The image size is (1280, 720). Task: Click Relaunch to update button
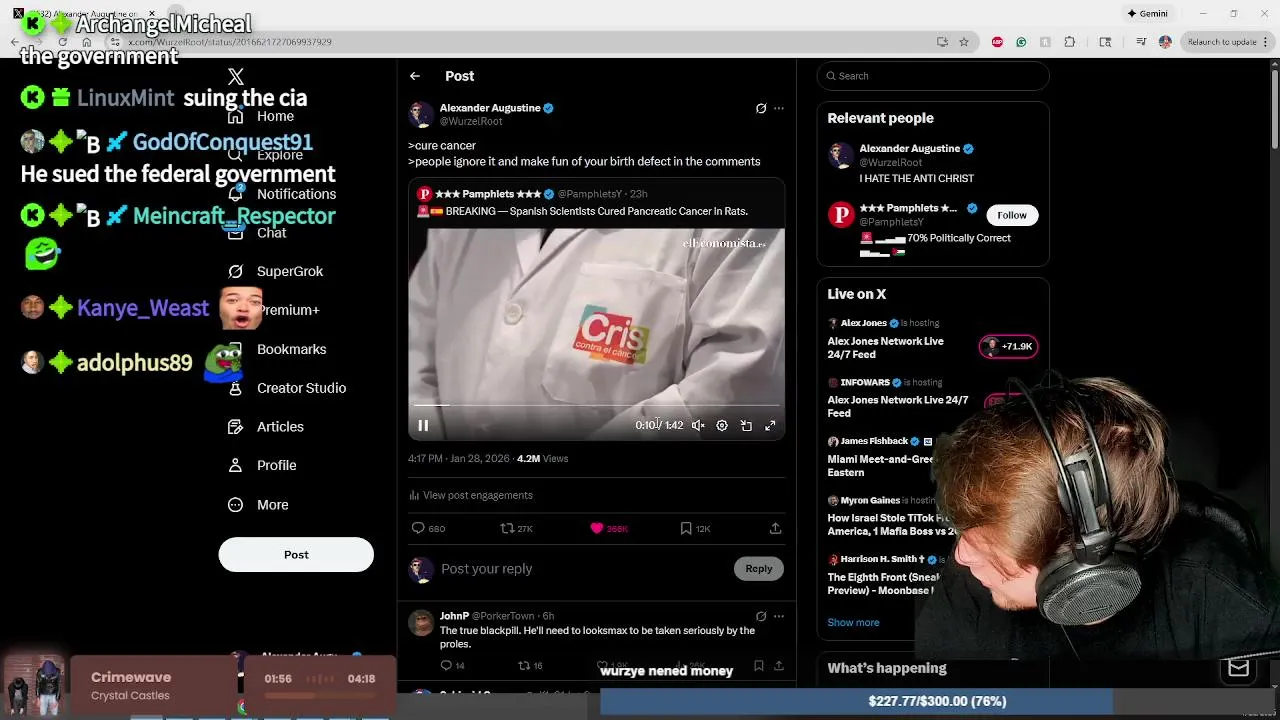coord(1220,42)
